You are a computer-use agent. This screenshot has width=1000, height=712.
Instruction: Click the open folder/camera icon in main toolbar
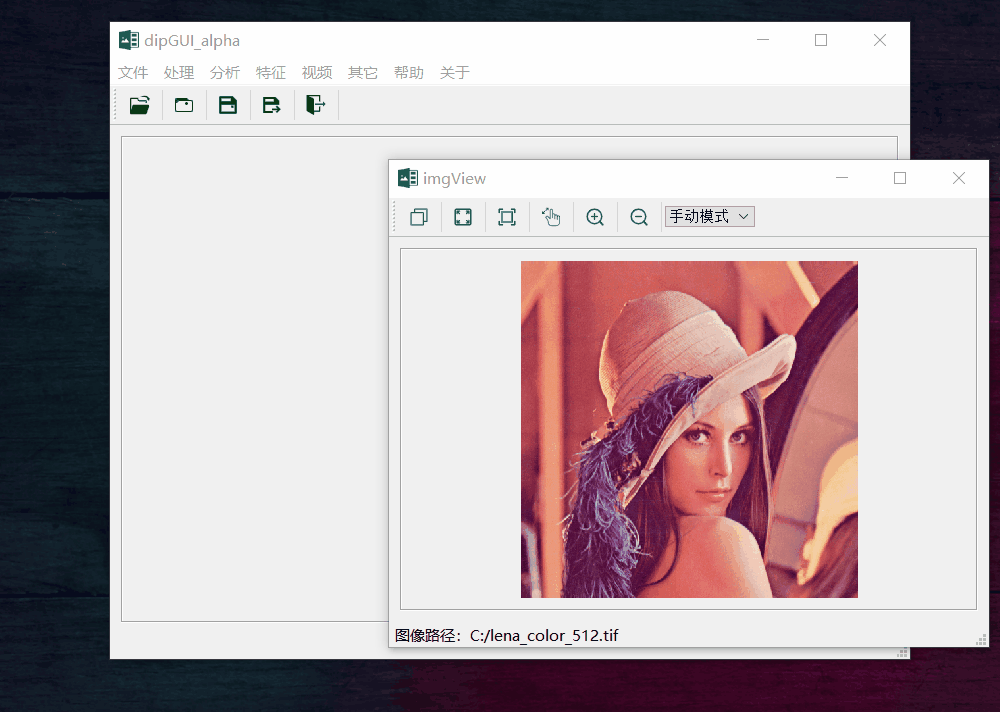pyautogui.click(x=184, y=105)
